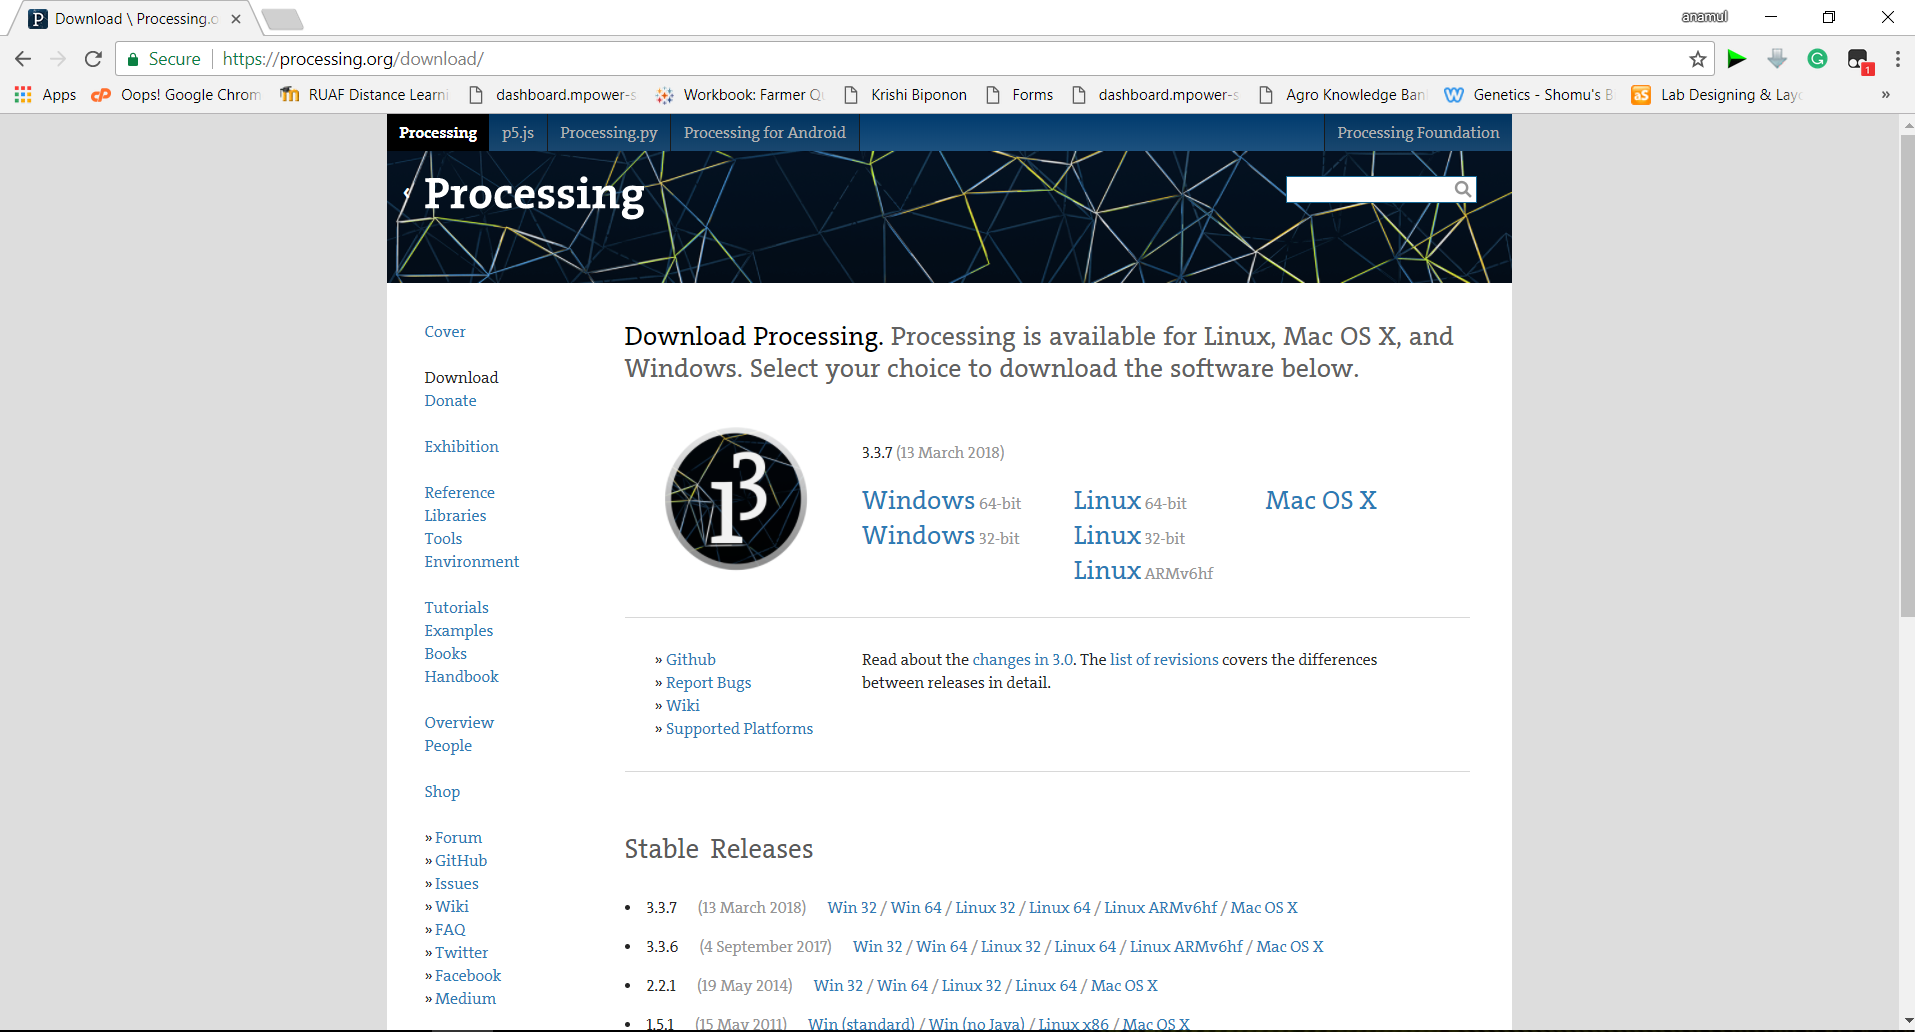
Task: Open the Github link below downloads
Action: [x=691, y=660]
